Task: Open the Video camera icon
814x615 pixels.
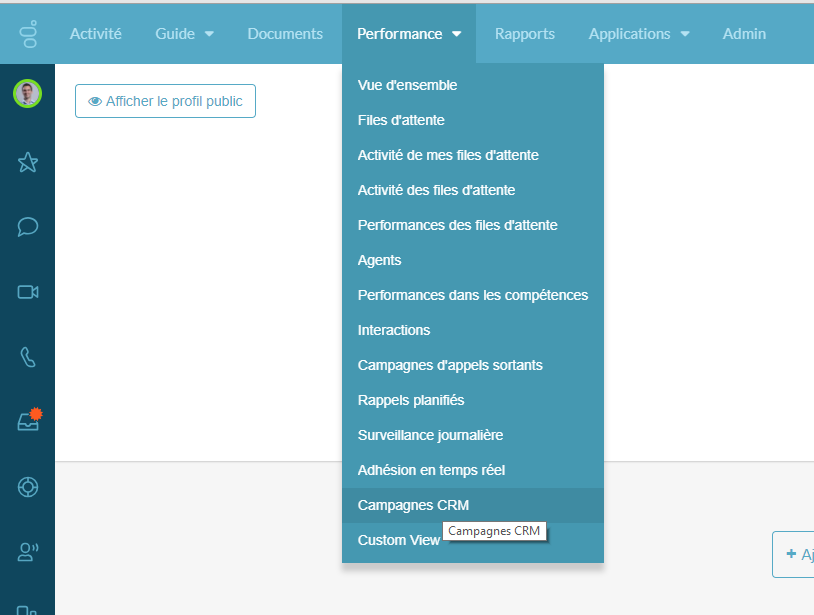Action: [x=27, y=292]
